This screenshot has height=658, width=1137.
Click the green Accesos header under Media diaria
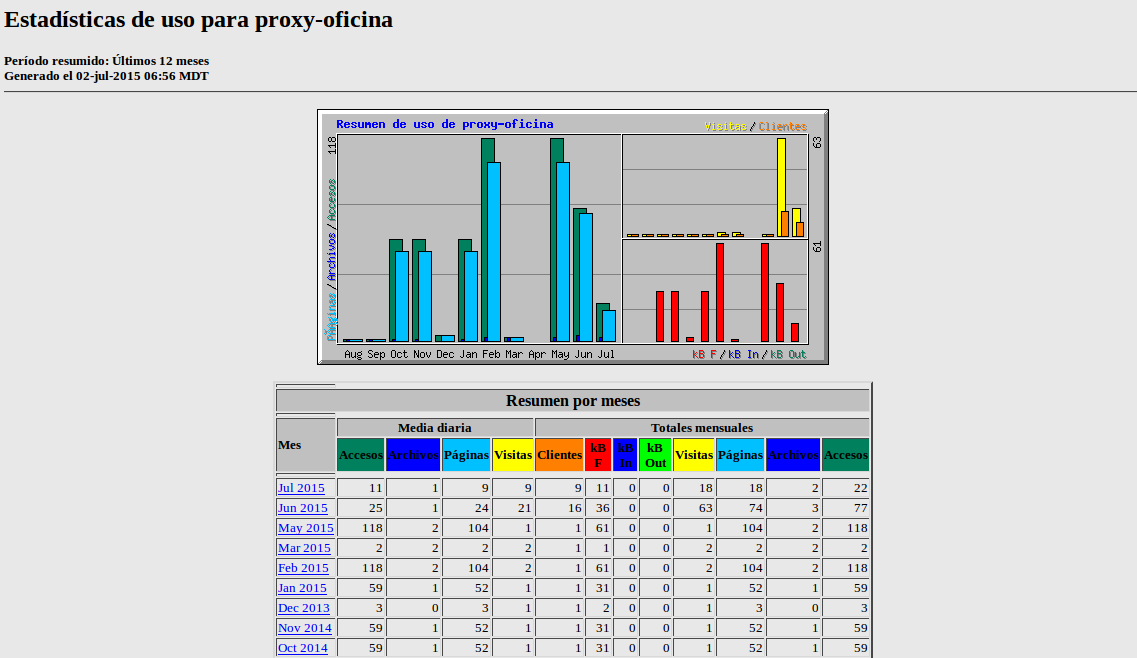pyautogui.click(x=360, y=455)
